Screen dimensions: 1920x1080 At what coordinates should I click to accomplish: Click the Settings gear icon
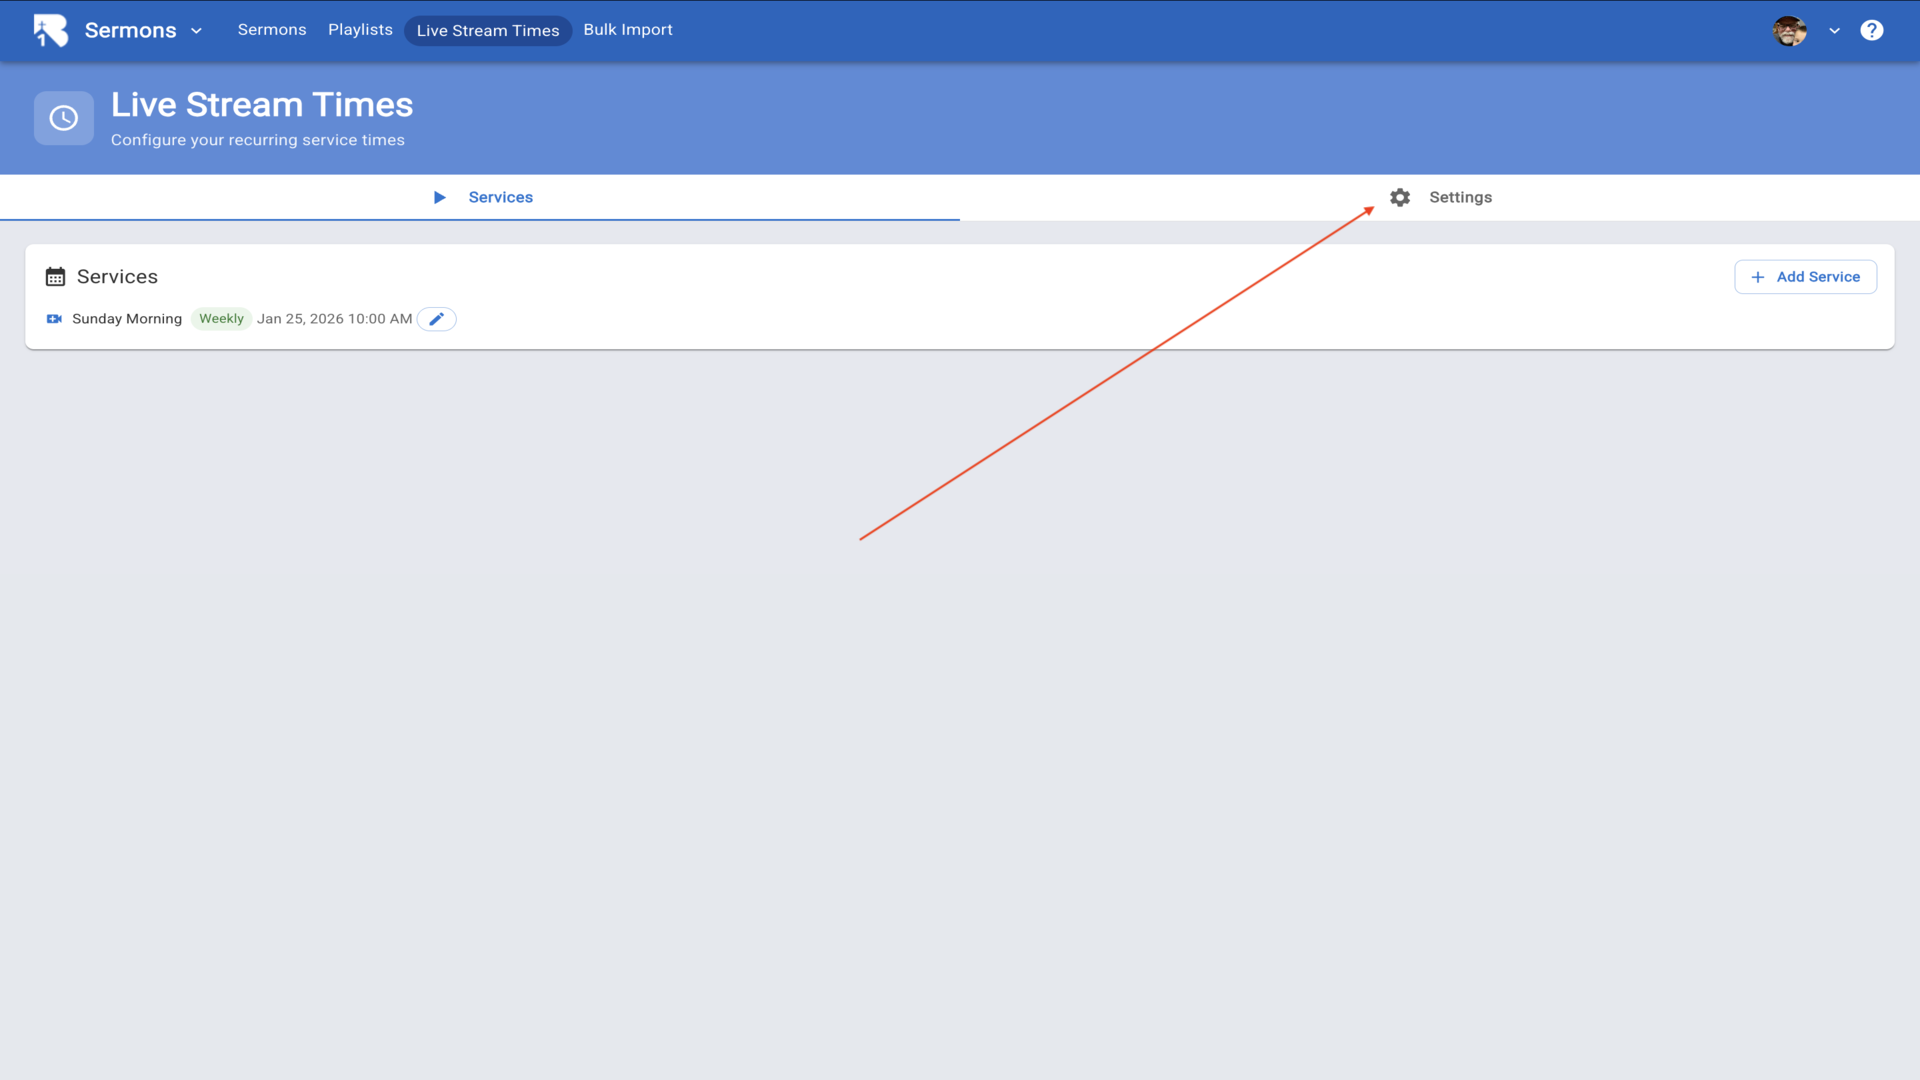(1400, 197)
